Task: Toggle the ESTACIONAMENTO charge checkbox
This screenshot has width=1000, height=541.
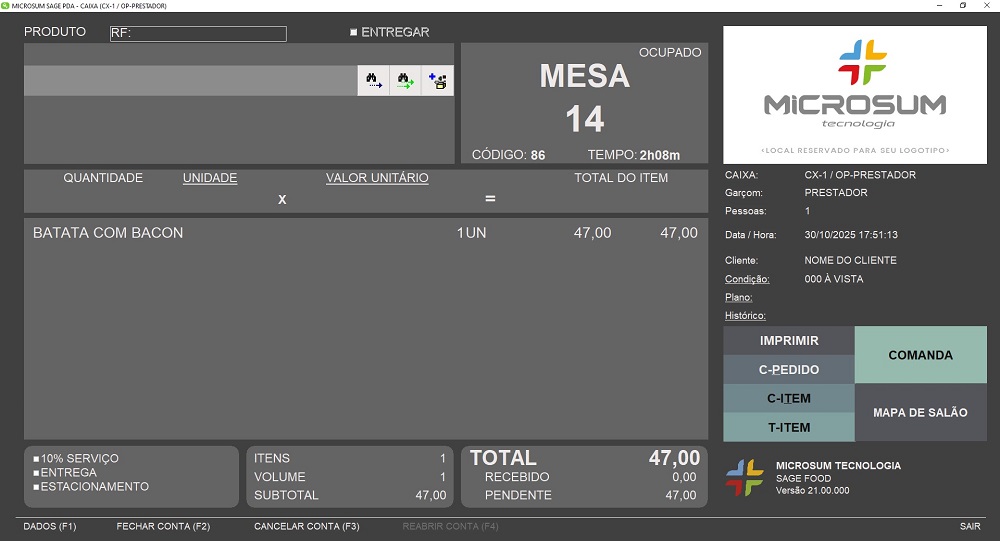Action: (x=37, y=487)
